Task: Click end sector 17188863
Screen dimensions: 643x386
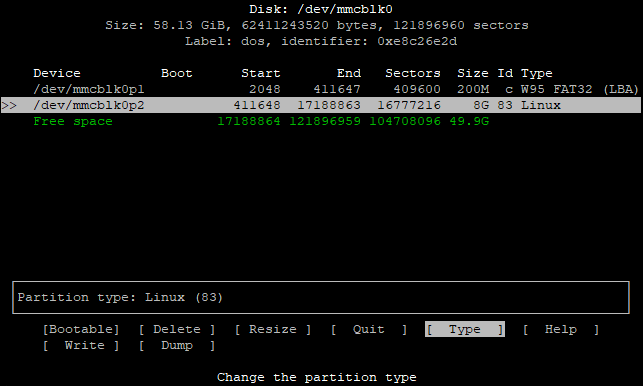Action: pos(329,105)
